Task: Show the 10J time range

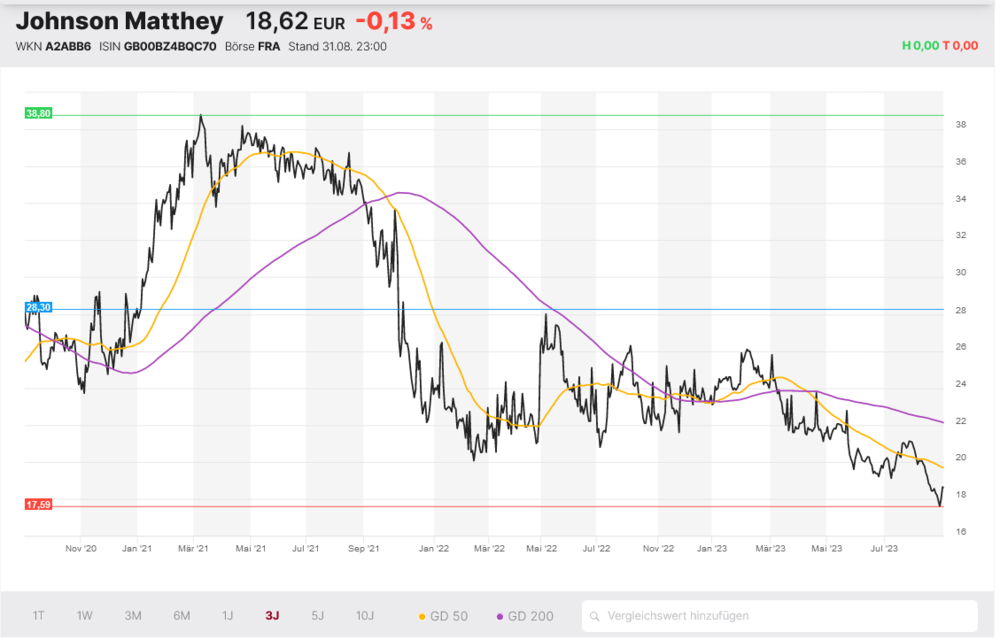Action: (x=366, y=618)
